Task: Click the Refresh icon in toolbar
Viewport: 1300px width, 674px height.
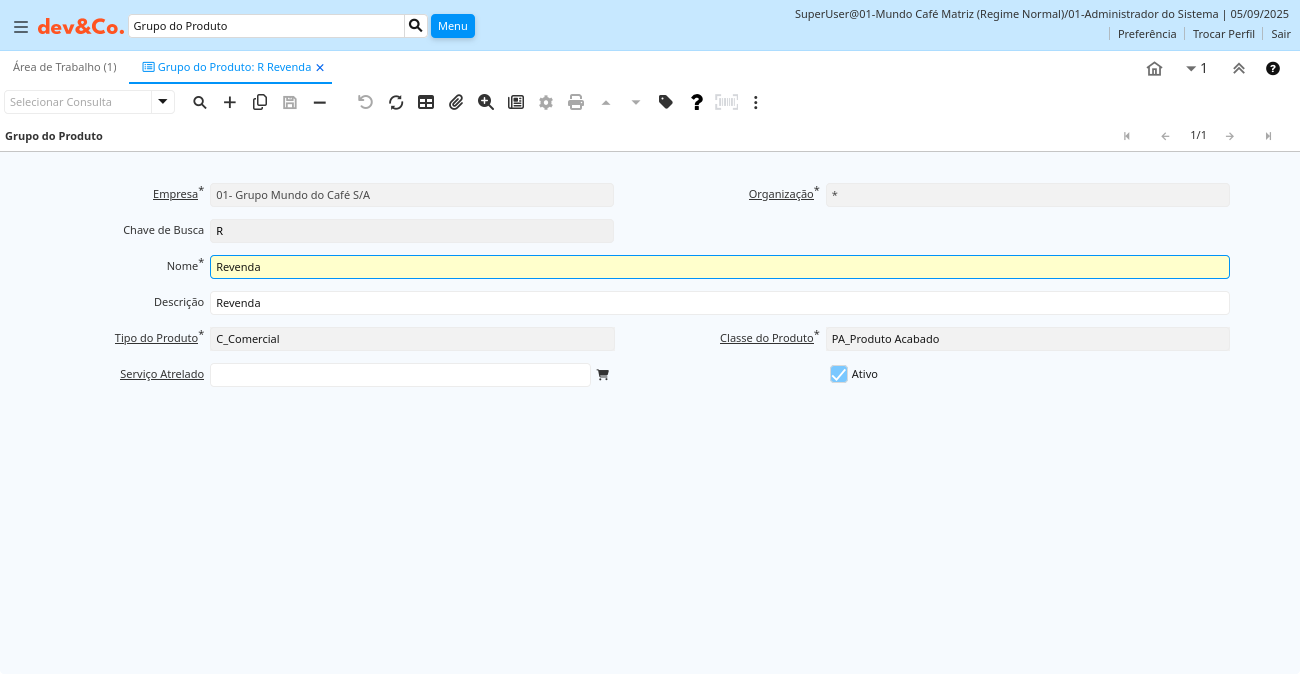Action: tap(396, 102)
